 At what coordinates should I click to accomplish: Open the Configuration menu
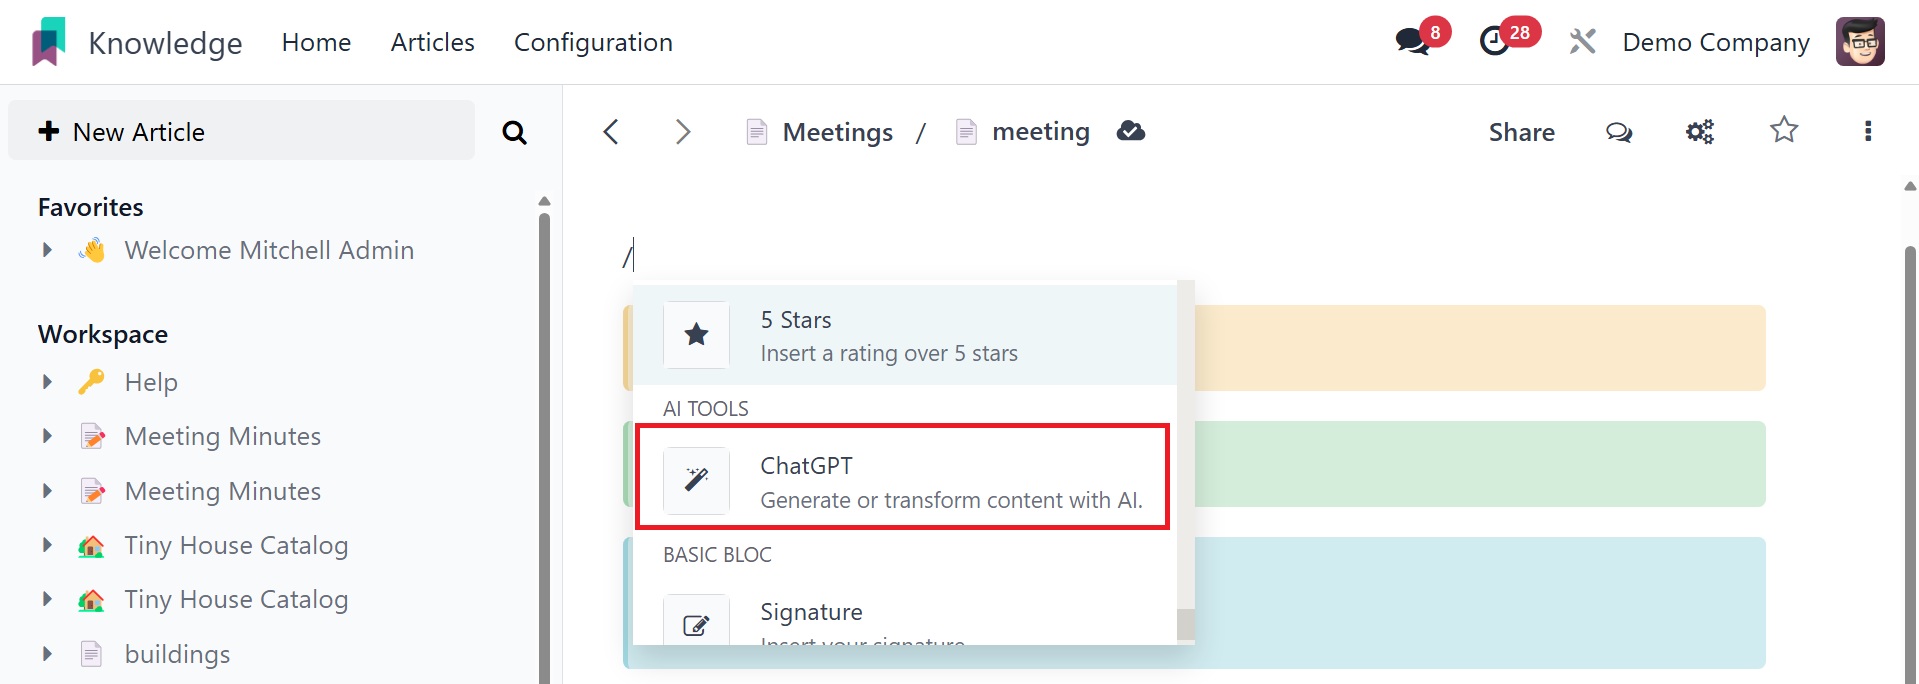click(x=593, y=42)
